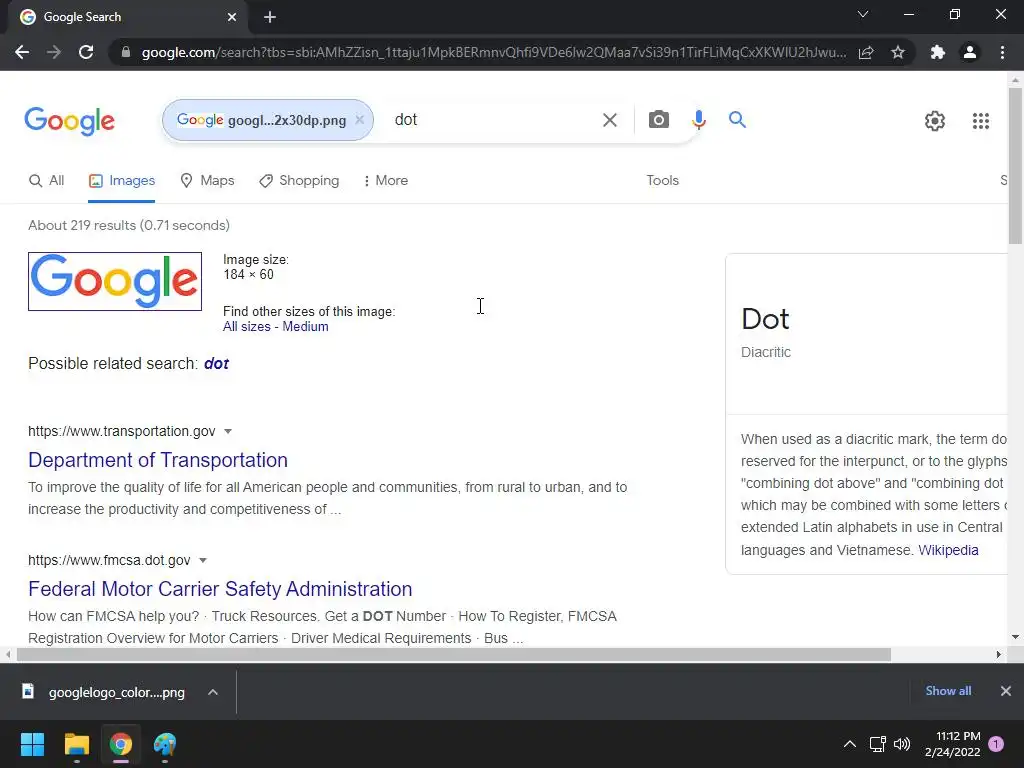Reload the current page
The height and width of the screenshot is (768, 1024).
pos(86,52)
